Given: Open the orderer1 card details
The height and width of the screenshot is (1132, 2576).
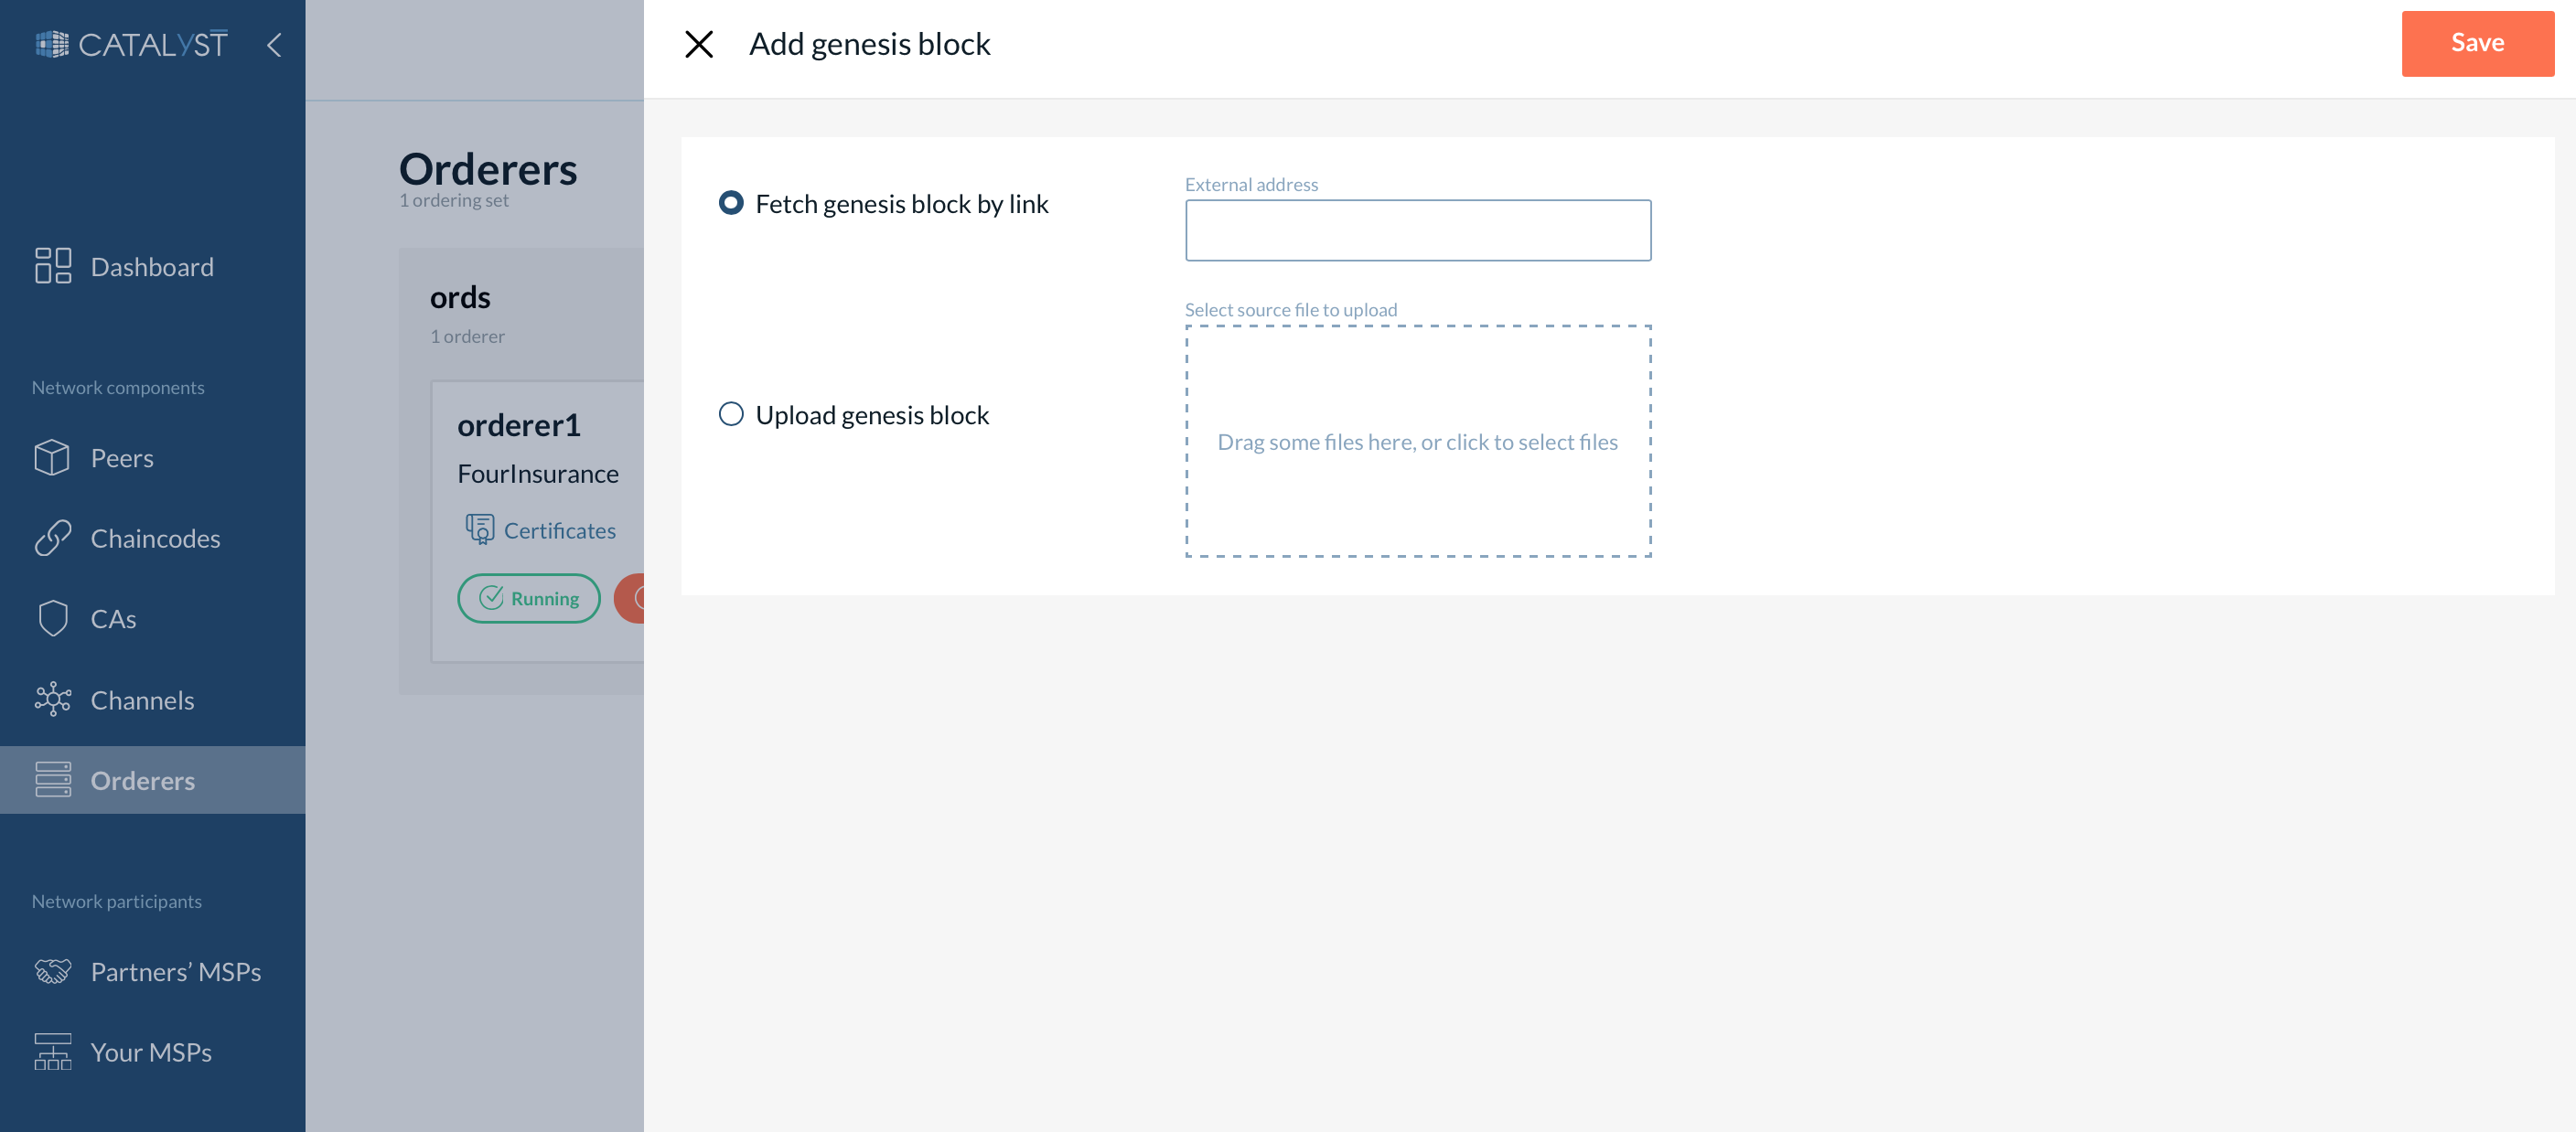Looking at the screenshot, I should pos(519,424).
